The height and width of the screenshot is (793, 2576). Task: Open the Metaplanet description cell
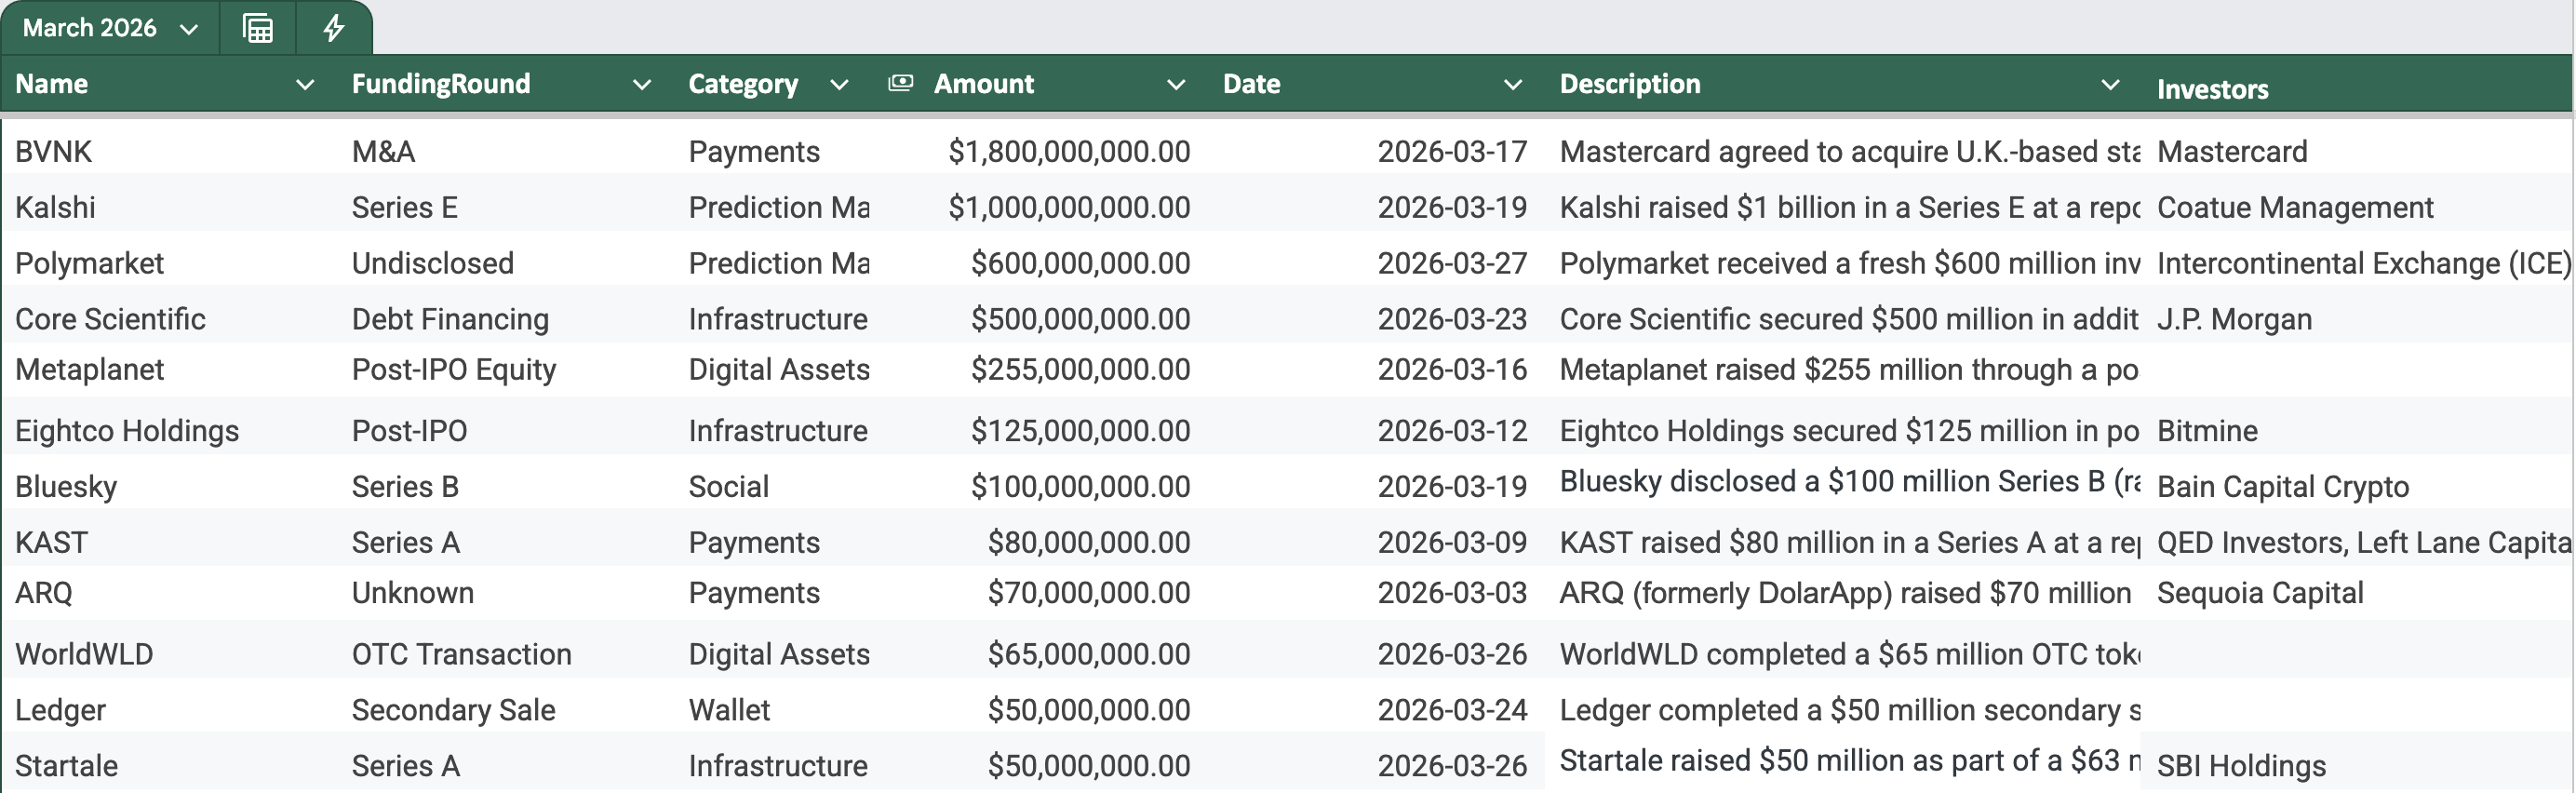click(1849, 370)
